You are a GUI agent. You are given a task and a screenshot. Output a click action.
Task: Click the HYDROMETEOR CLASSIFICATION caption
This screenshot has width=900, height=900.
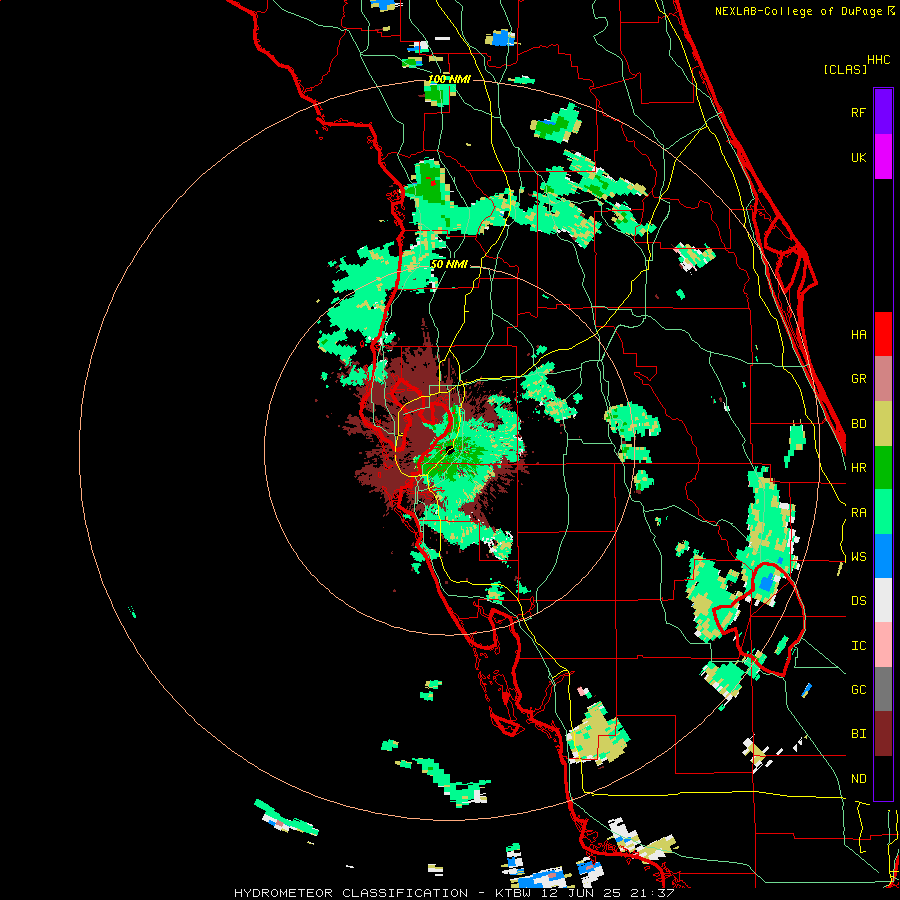coord(351,893)
